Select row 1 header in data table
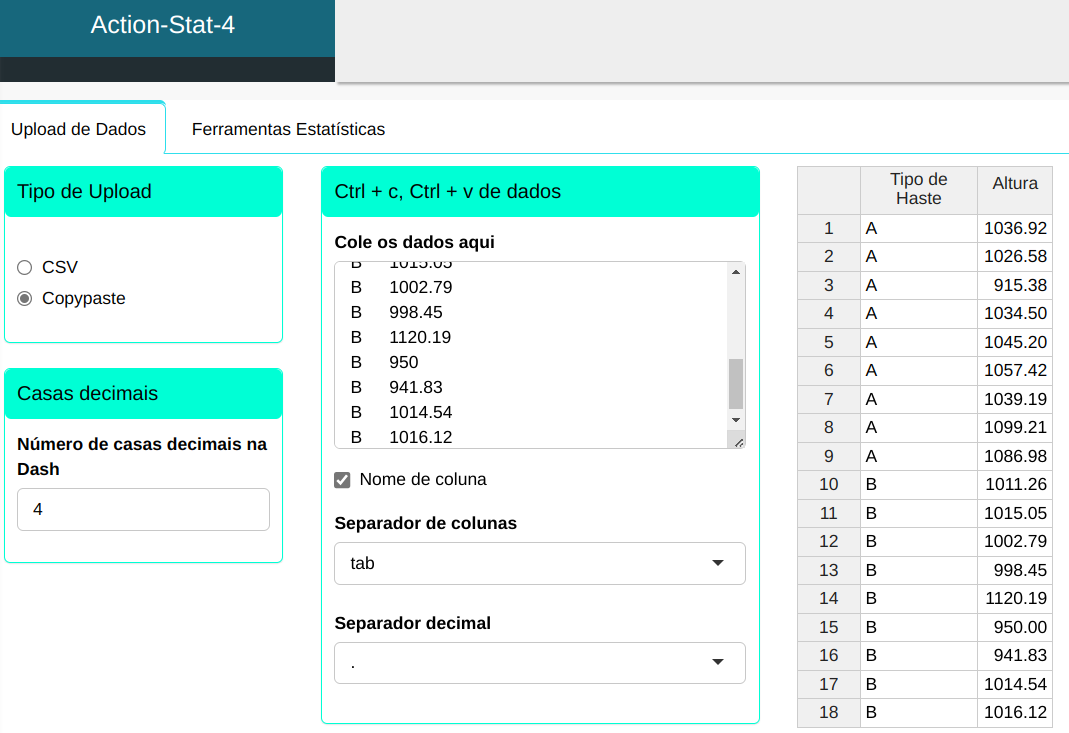The width and height of the screenshot is (1069, 733). coord(828,228)
